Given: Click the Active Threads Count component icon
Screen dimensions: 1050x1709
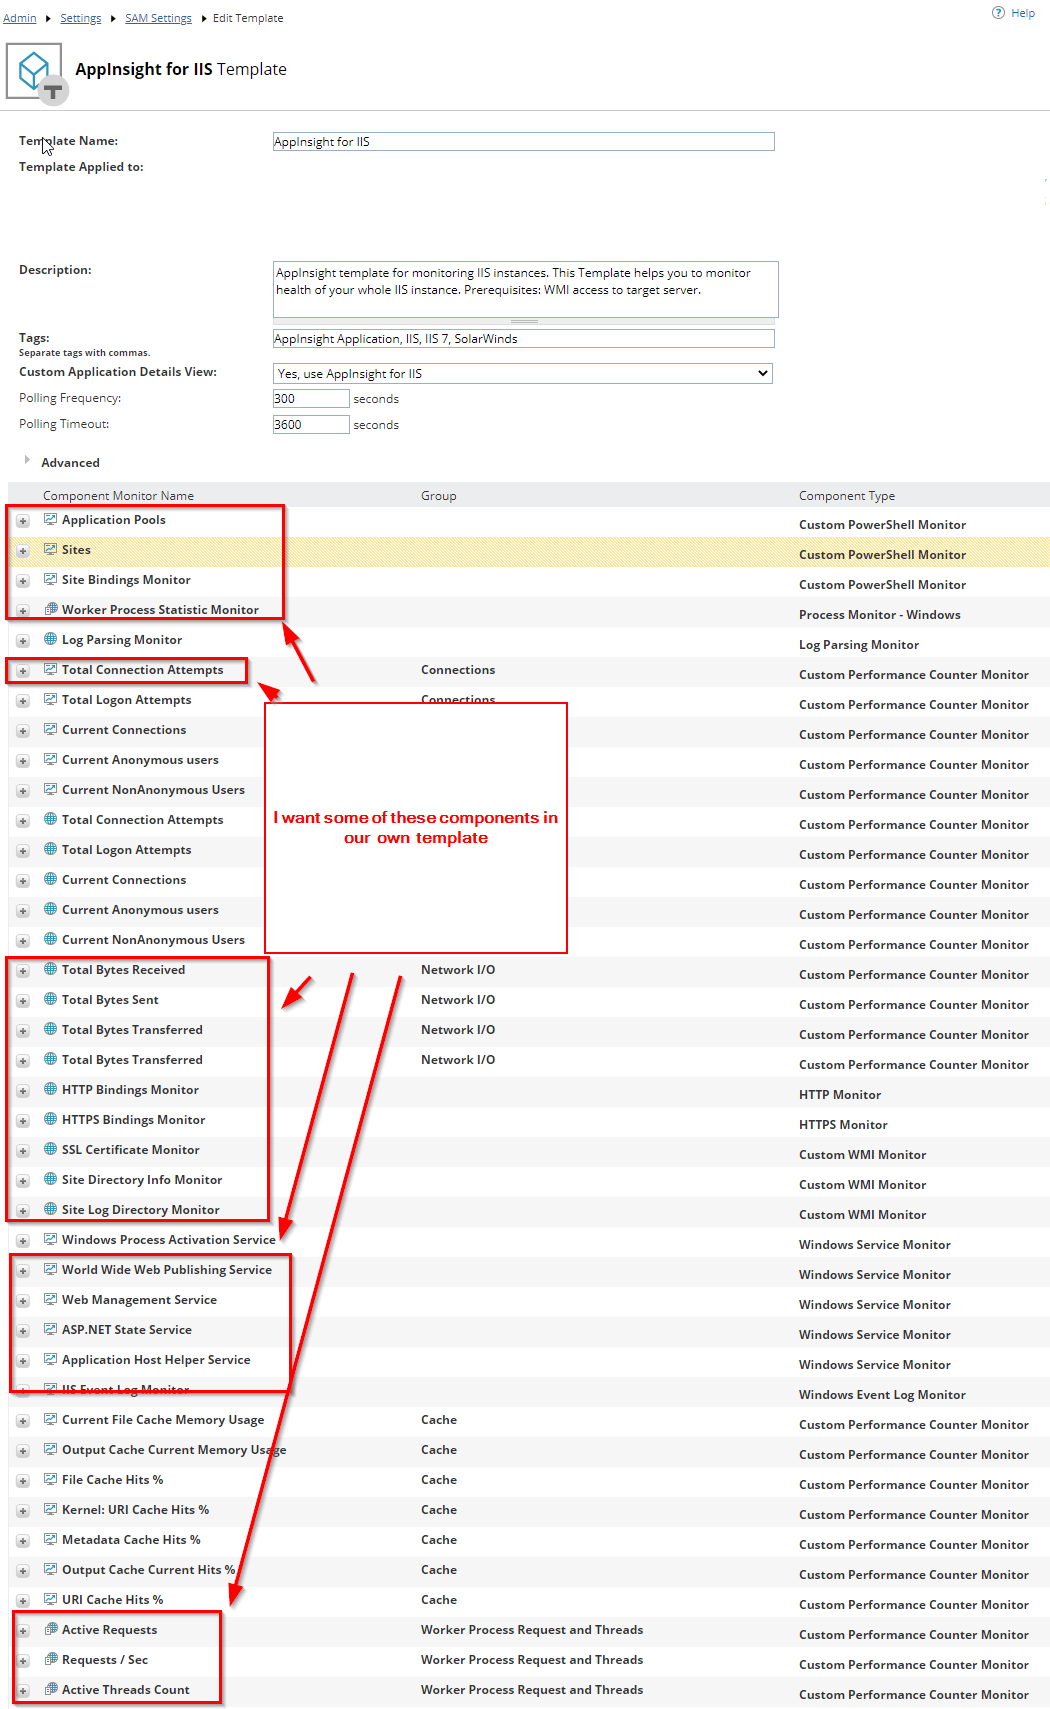Looking at the screenshot, I should click(x=50, y=1689).
